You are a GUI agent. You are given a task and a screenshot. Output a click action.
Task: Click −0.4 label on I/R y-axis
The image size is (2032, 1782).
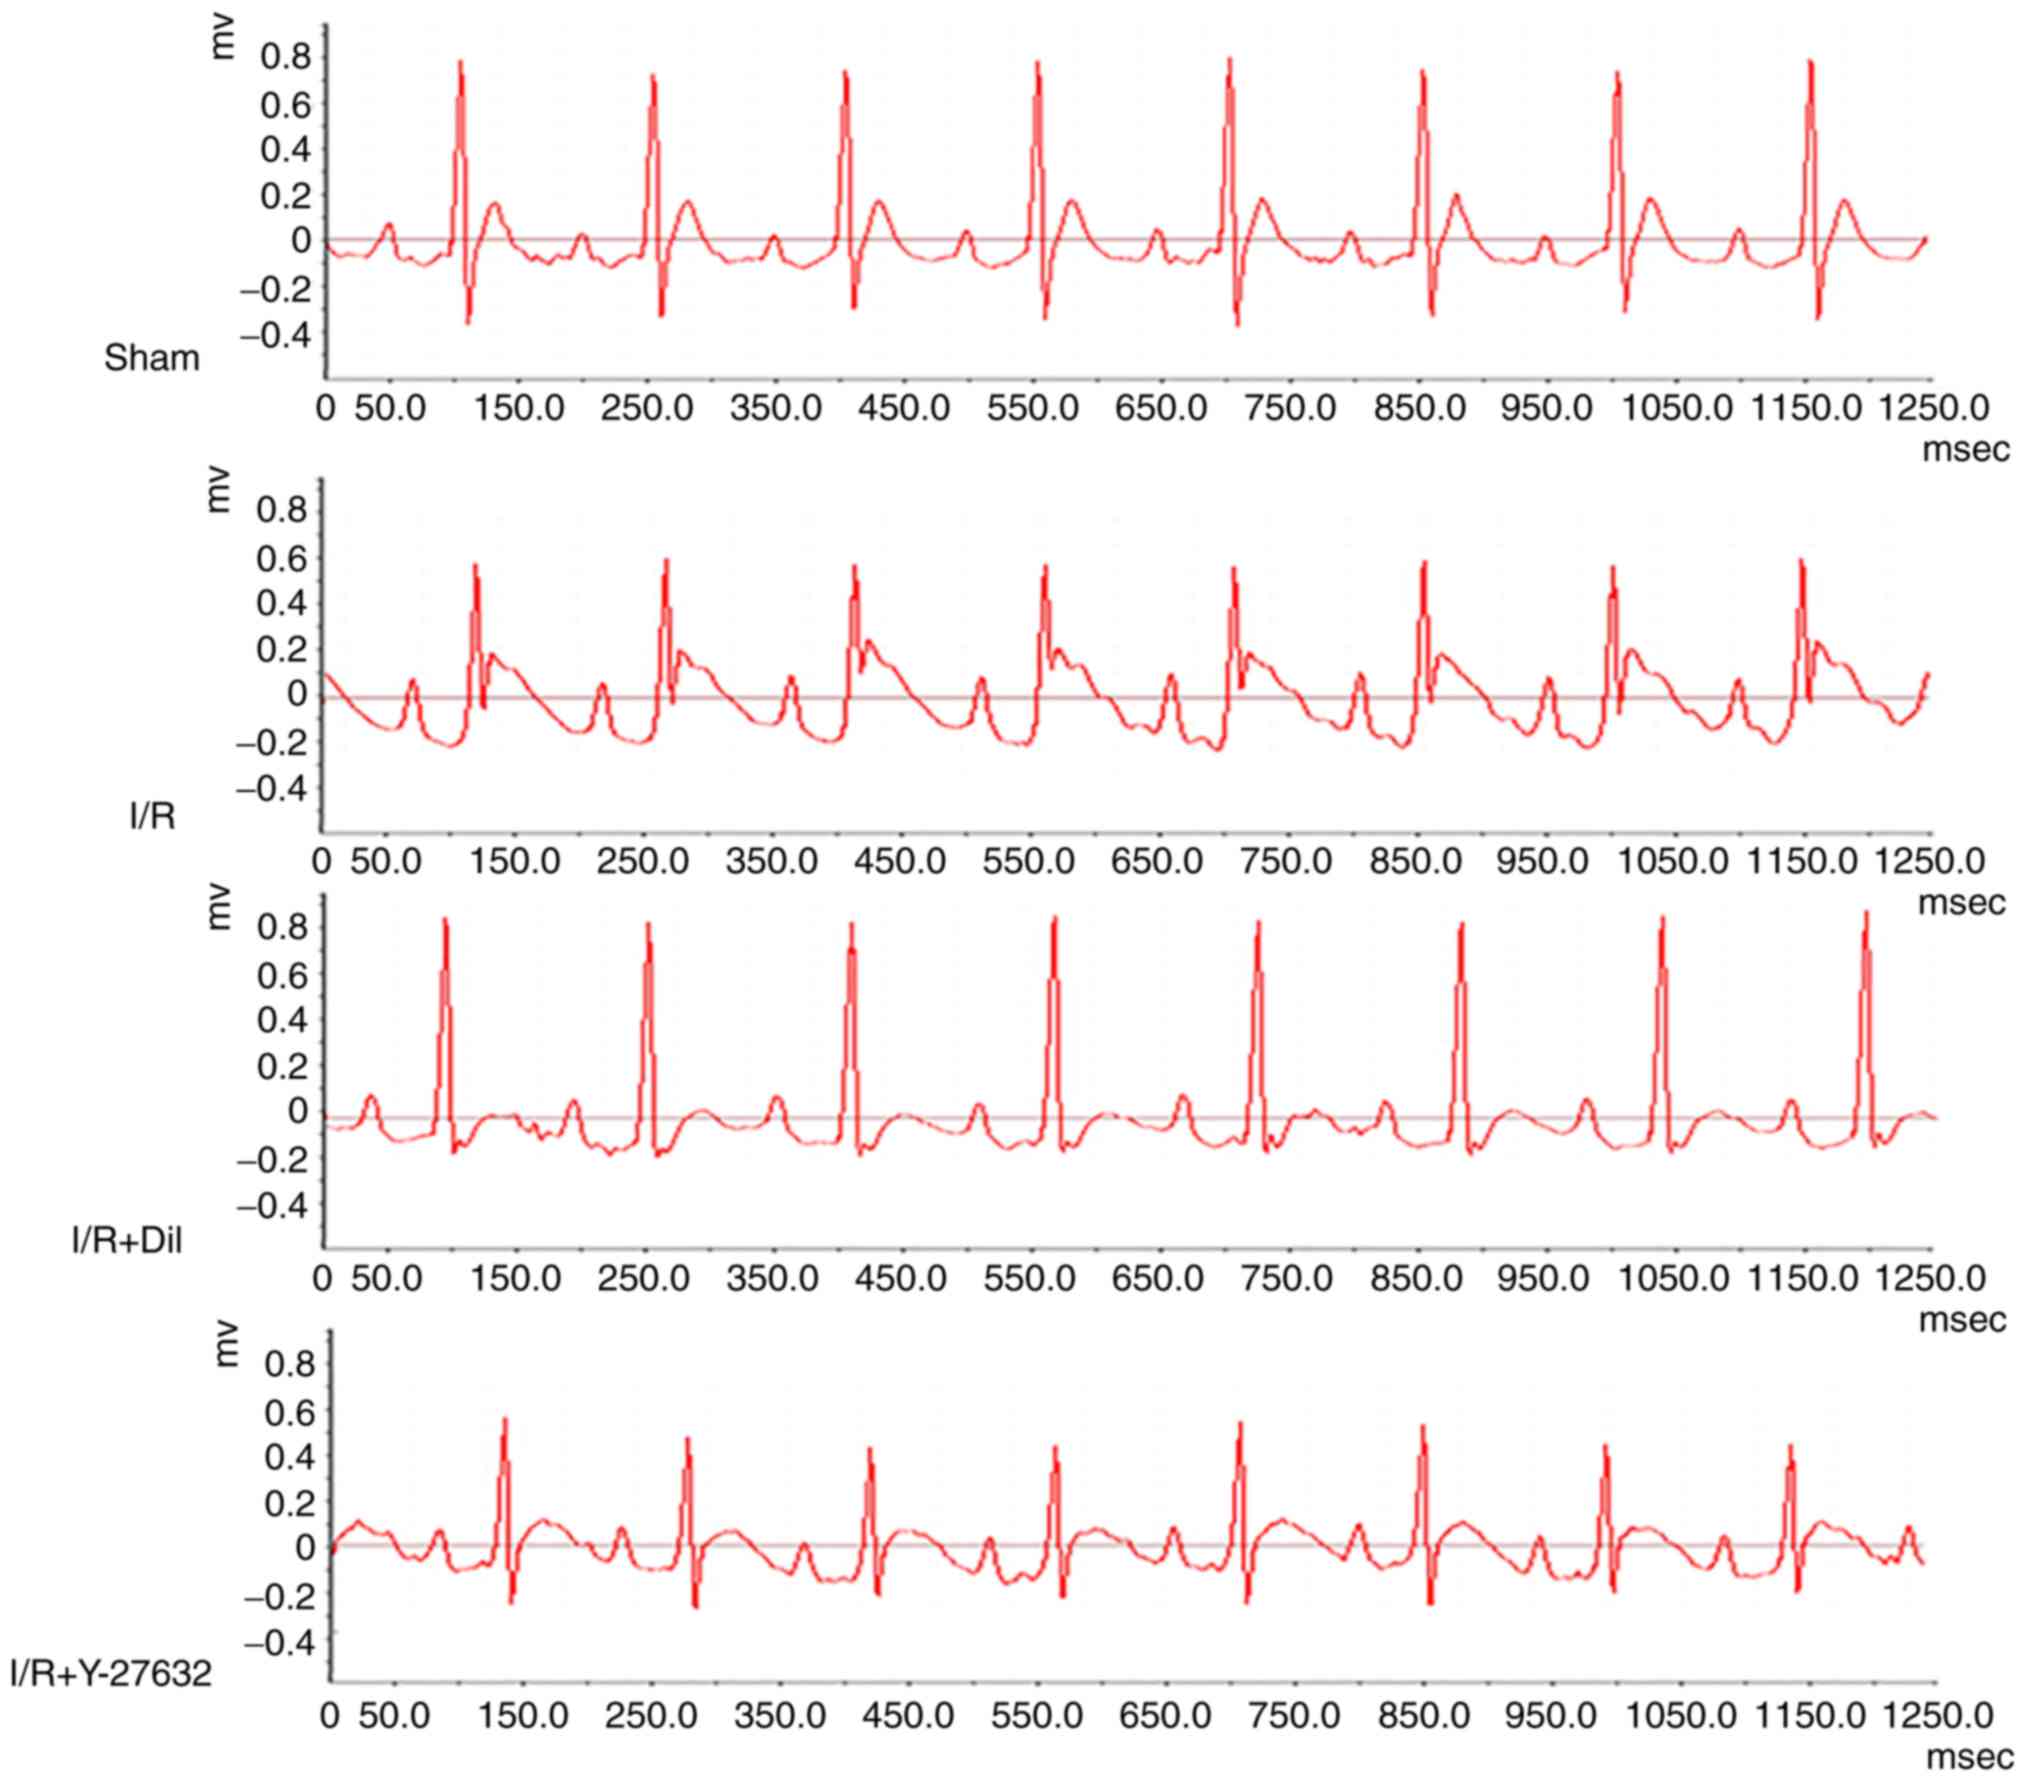coord(272,790)
